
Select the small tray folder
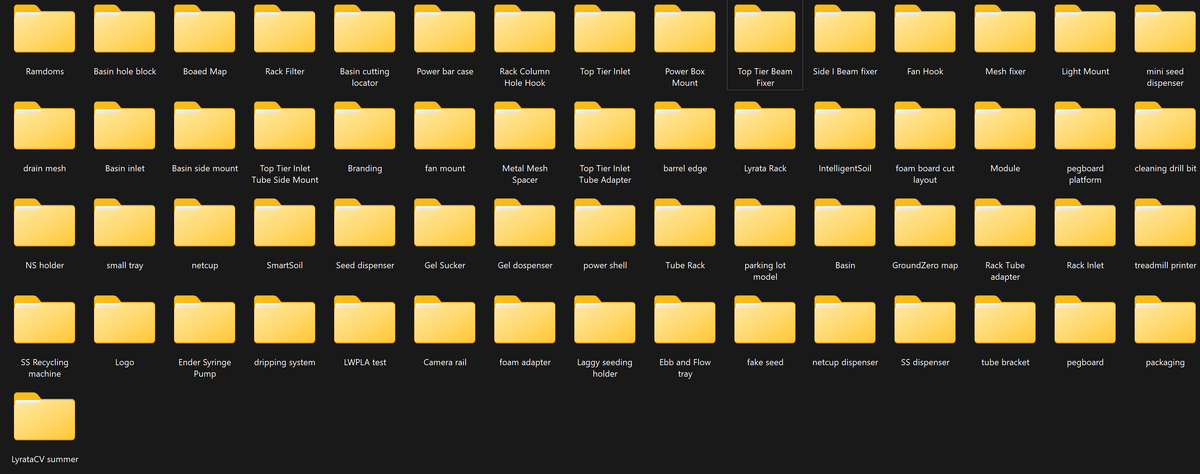point(125,222)
